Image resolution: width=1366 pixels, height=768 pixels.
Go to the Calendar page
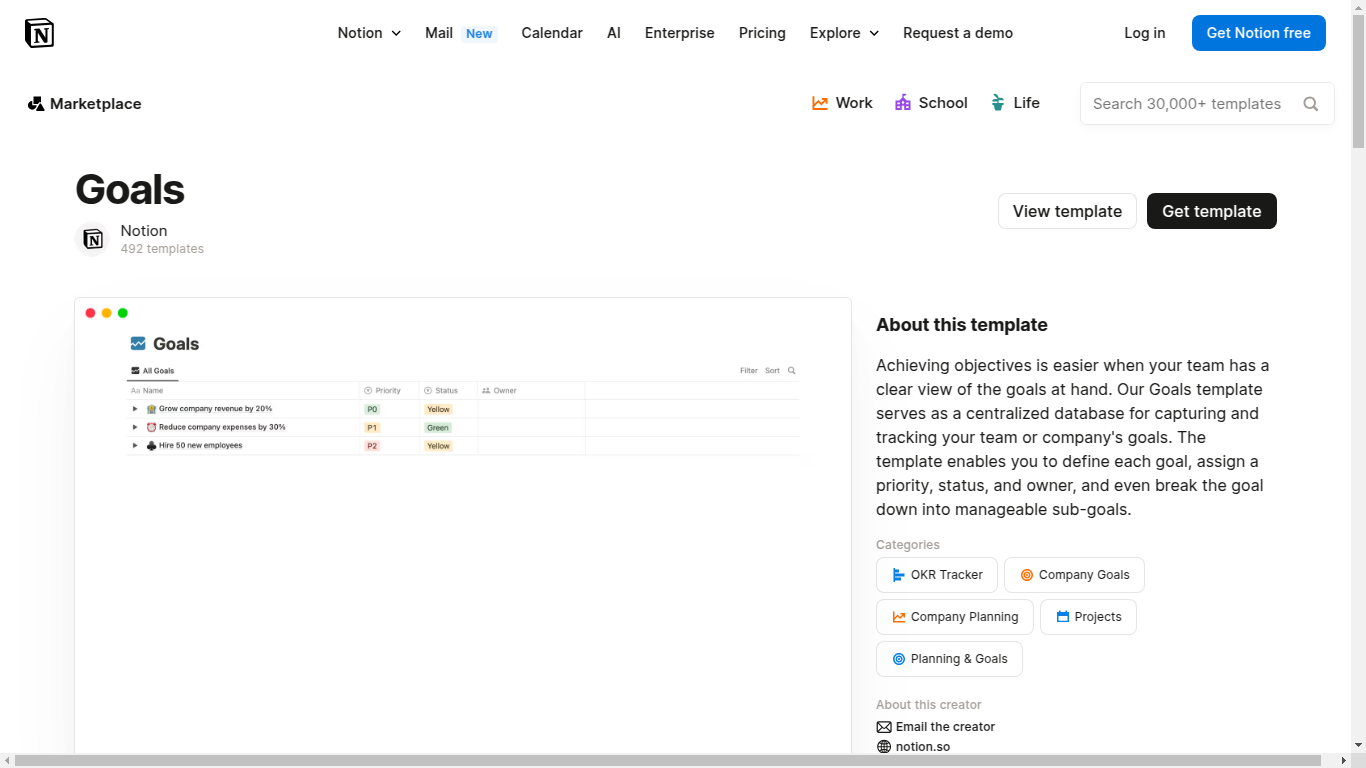[552, 33]
